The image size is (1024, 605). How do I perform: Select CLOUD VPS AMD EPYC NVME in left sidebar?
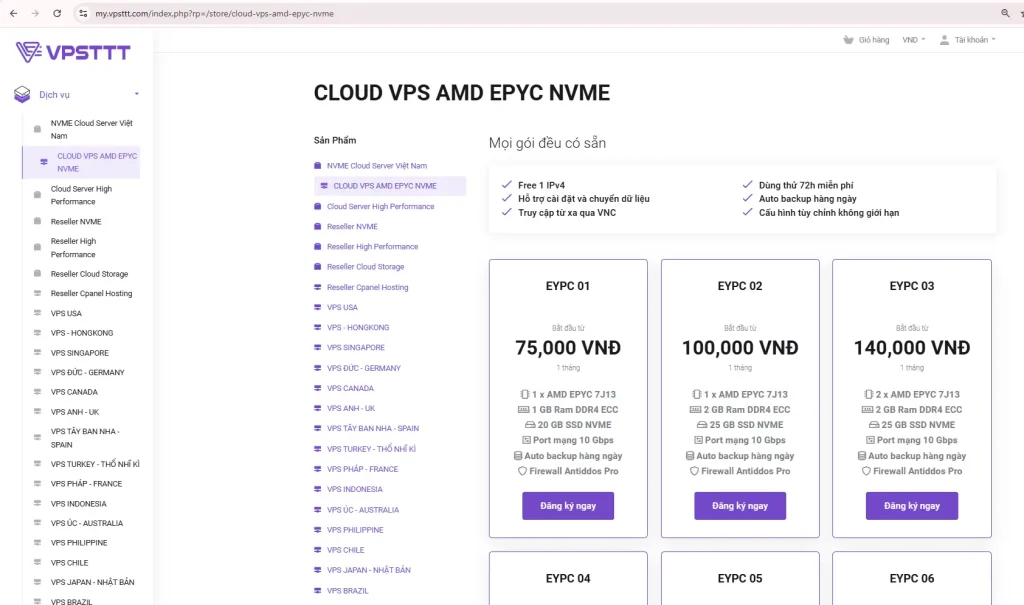82,162
